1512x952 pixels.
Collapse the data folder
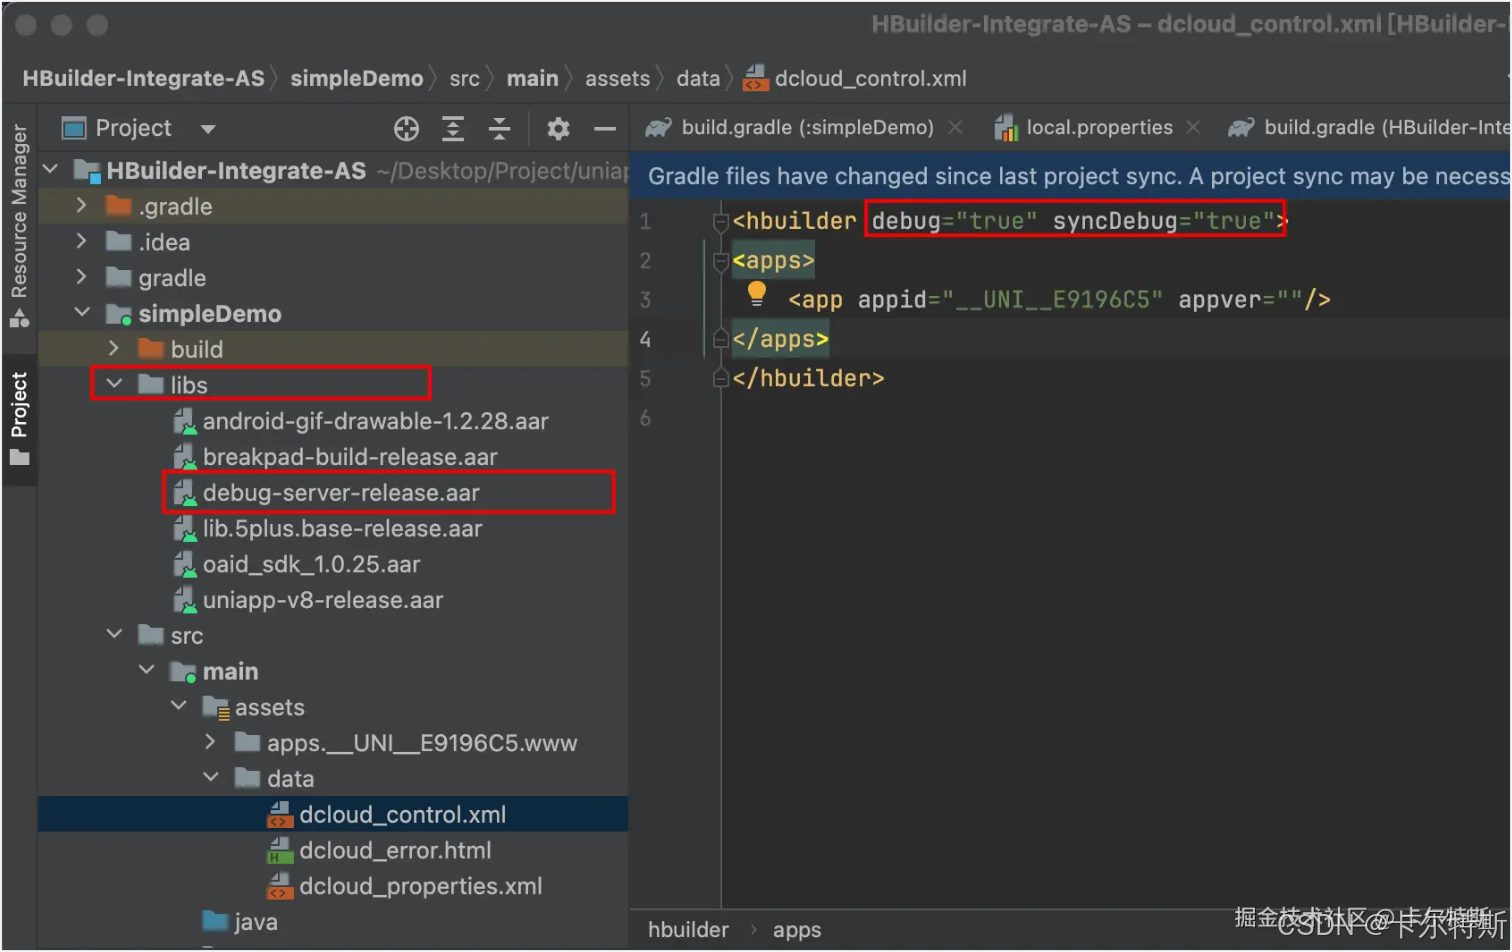(210, 777)
